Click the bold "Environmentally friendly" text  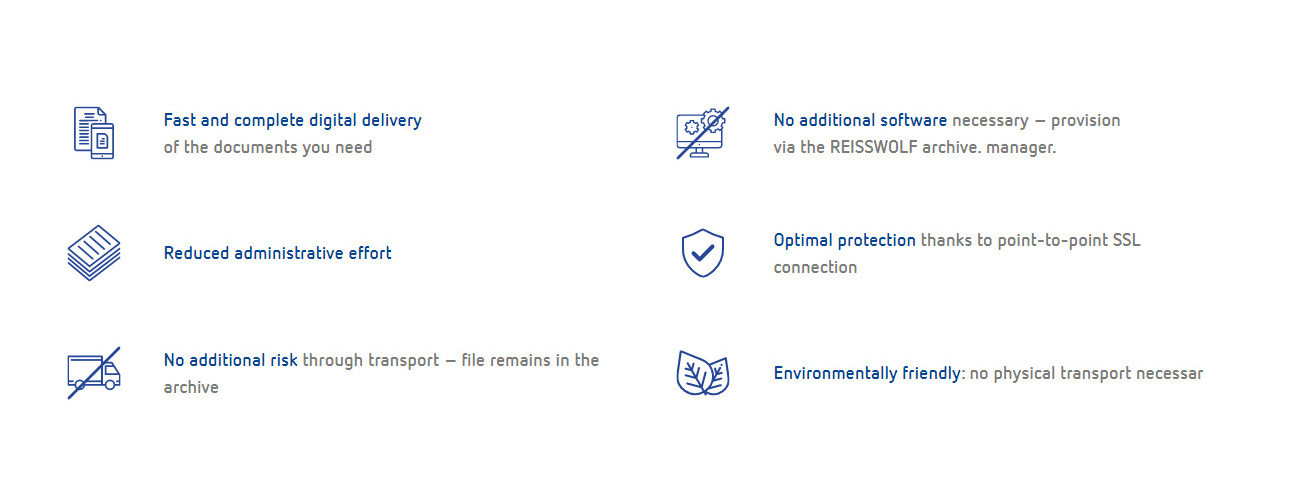[867, 373]
